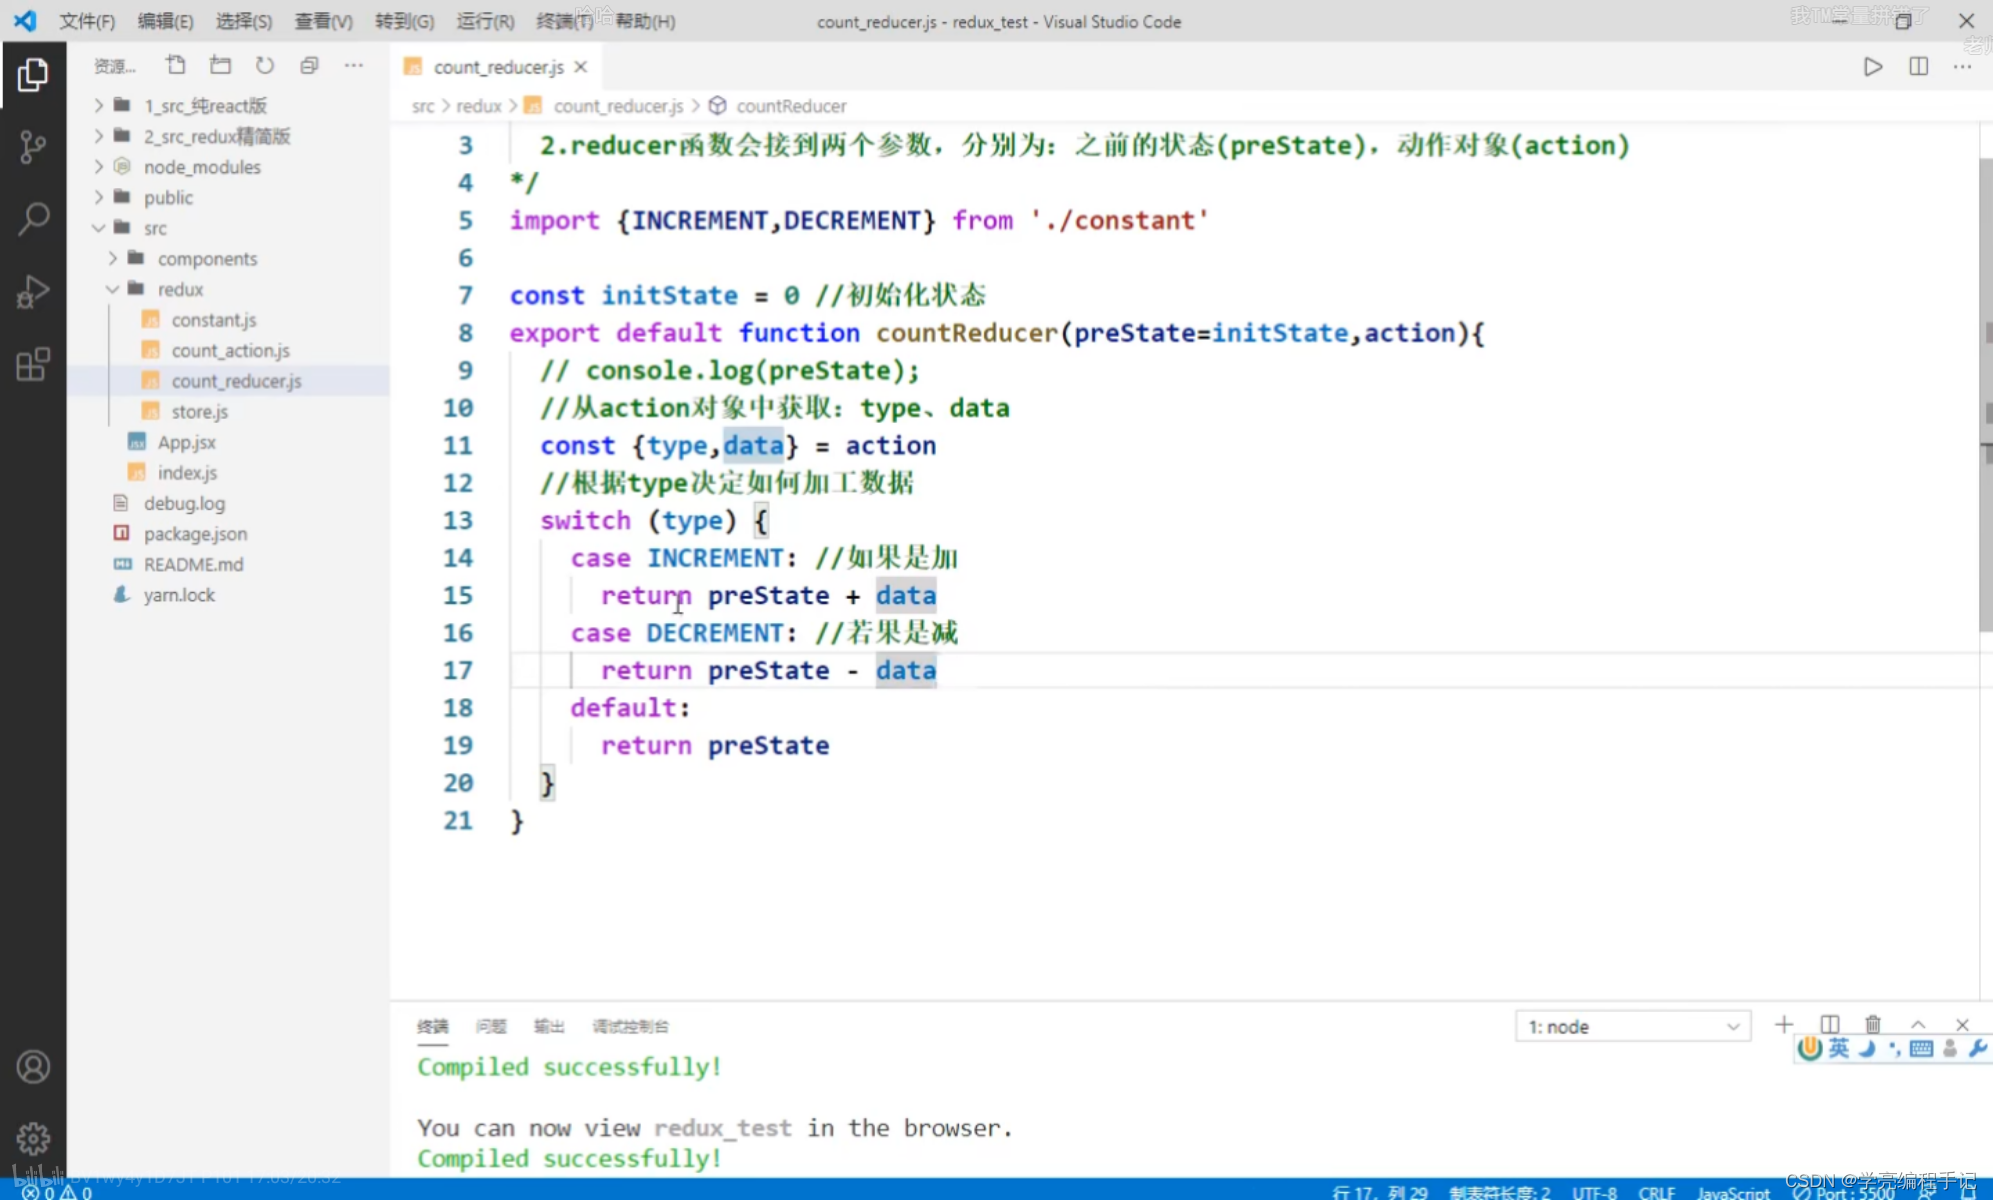Open the Run and Debug view
Screen dimensions: 1993x1200
tap(33, 292)
